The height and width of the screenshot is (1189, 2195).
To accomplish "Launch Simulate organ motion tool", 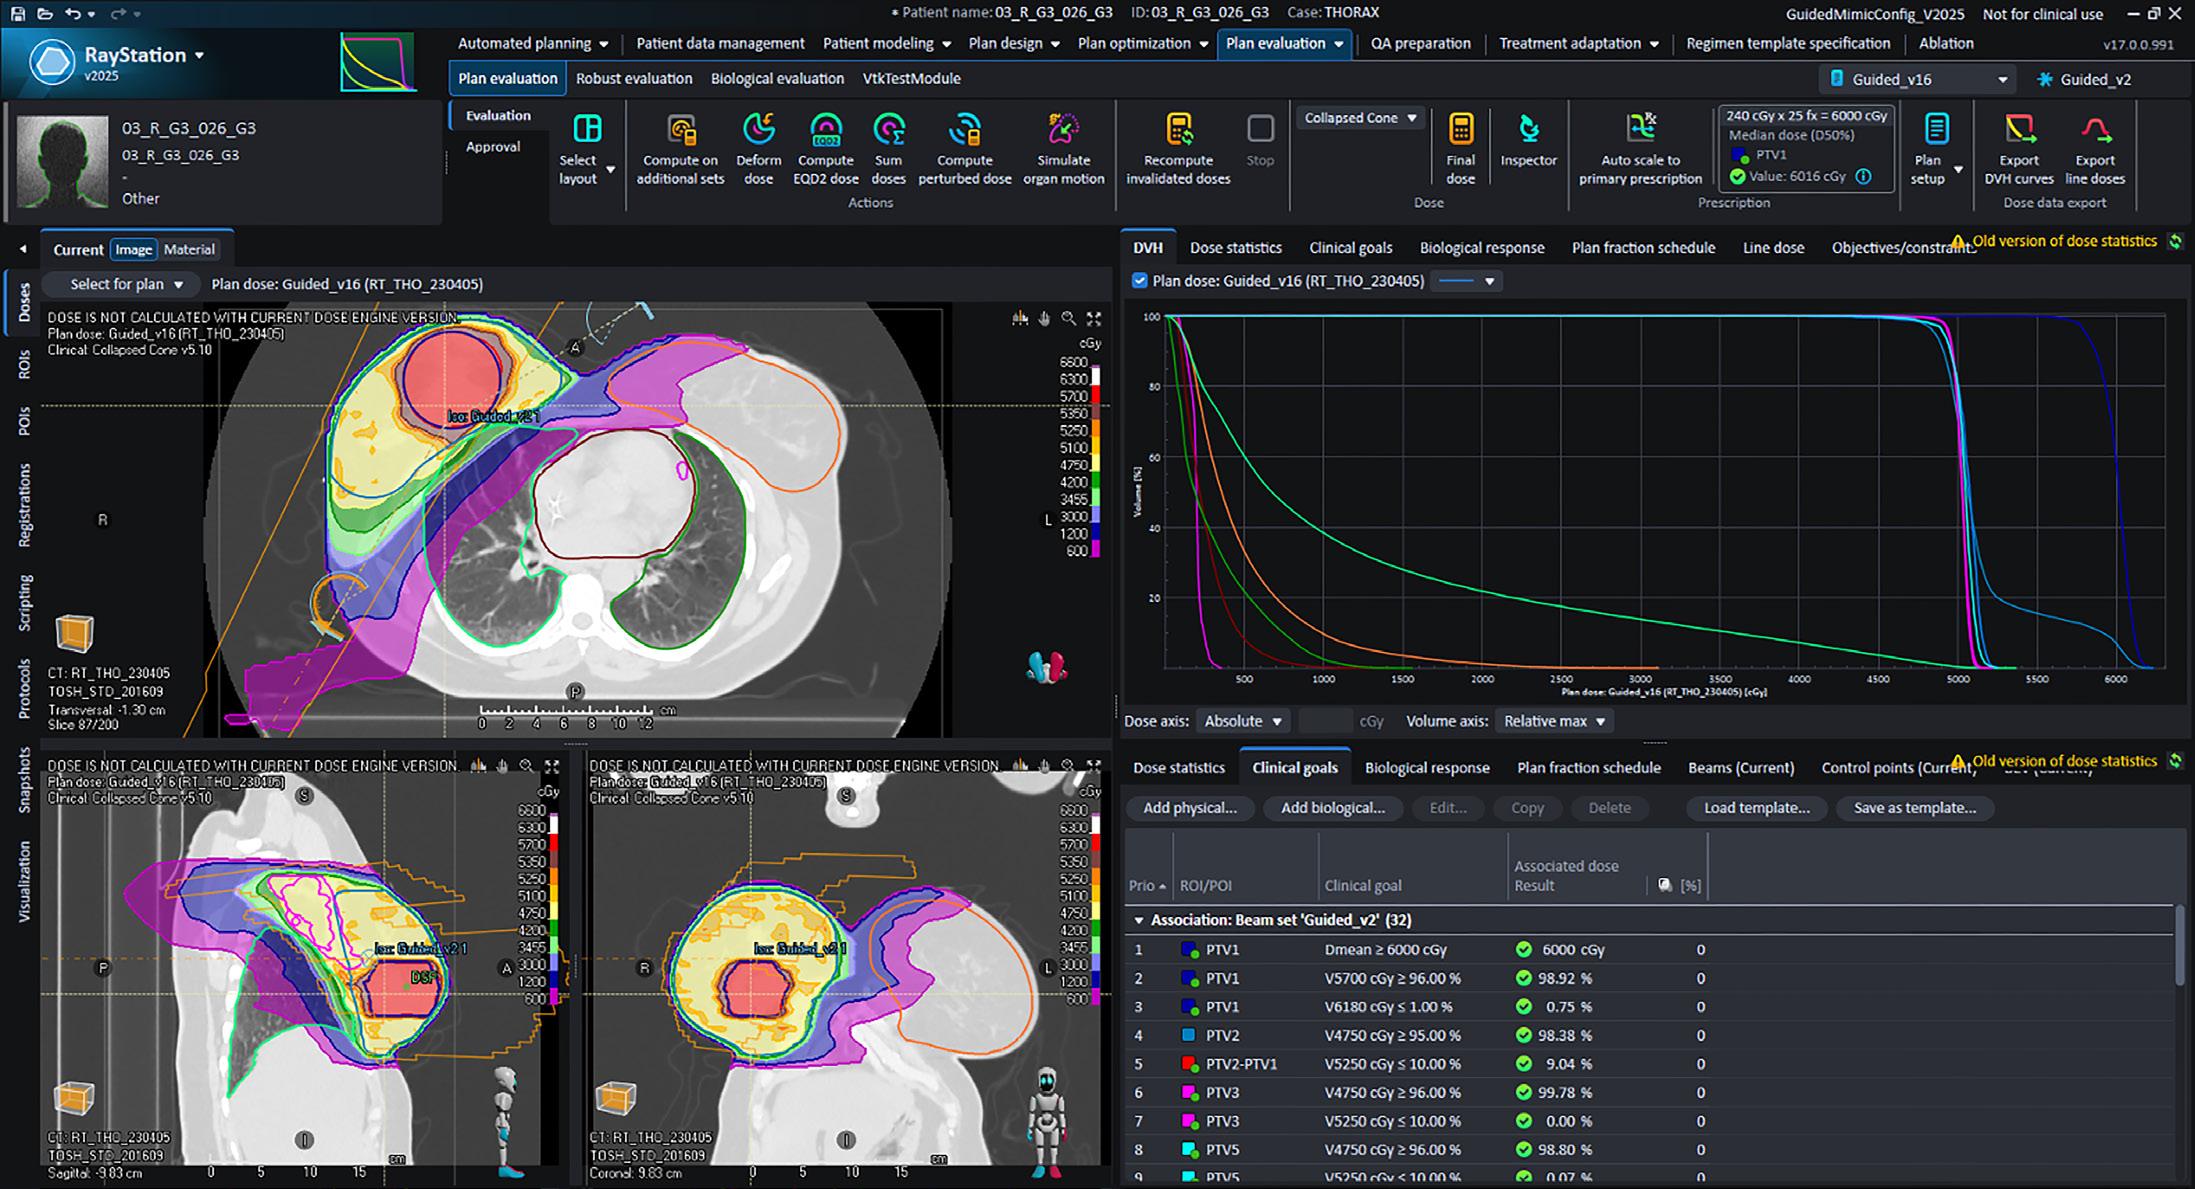I will coord(1063,131).
